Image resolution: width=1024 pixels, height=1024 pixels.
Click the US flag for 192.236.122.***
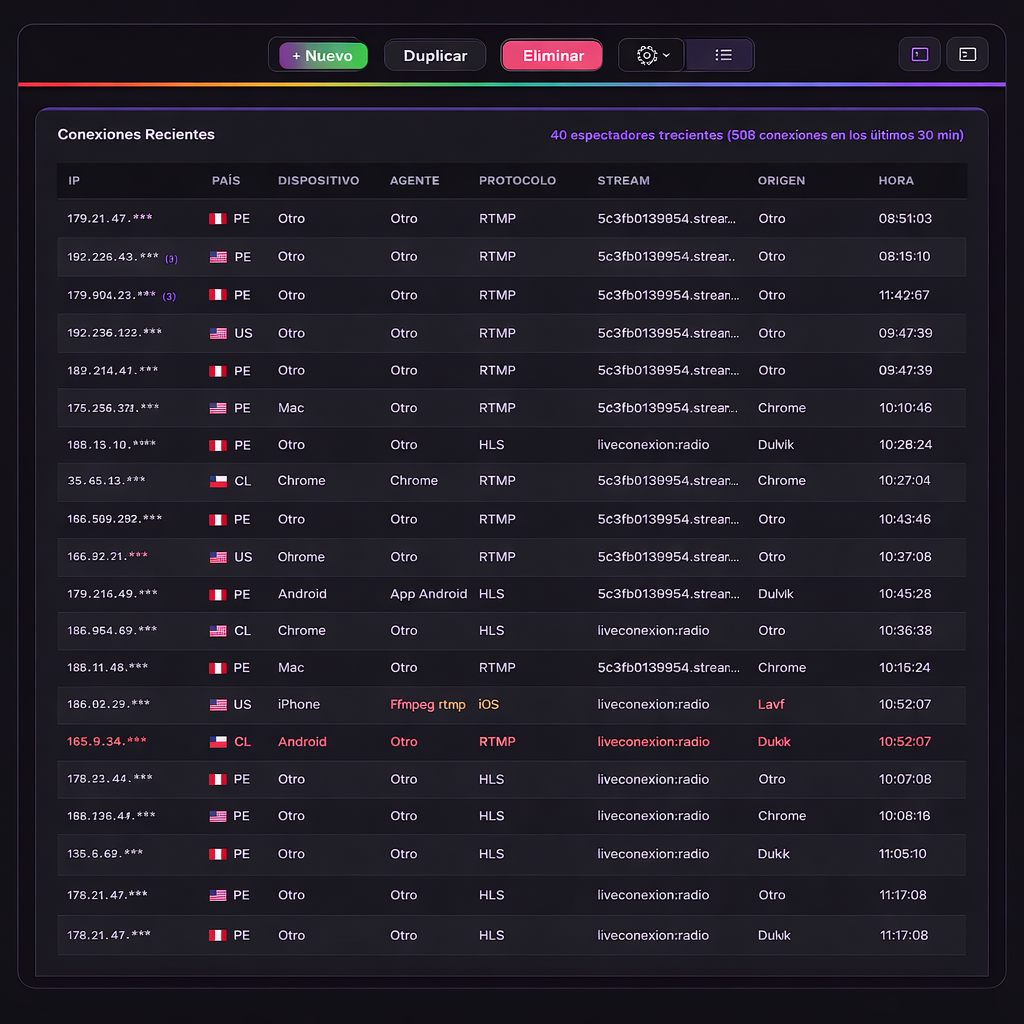[x=217, y=334]
